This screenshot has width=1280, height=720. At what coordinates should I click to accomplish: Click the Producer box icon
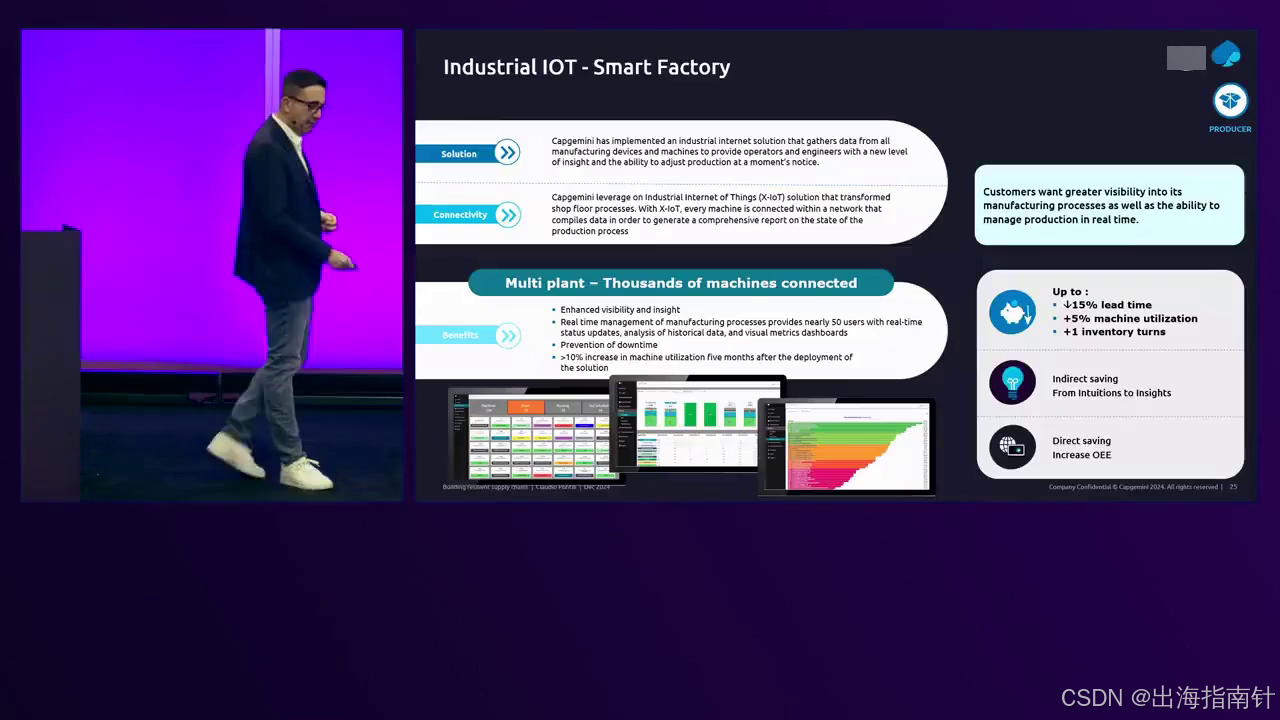tap(1230, 101)
